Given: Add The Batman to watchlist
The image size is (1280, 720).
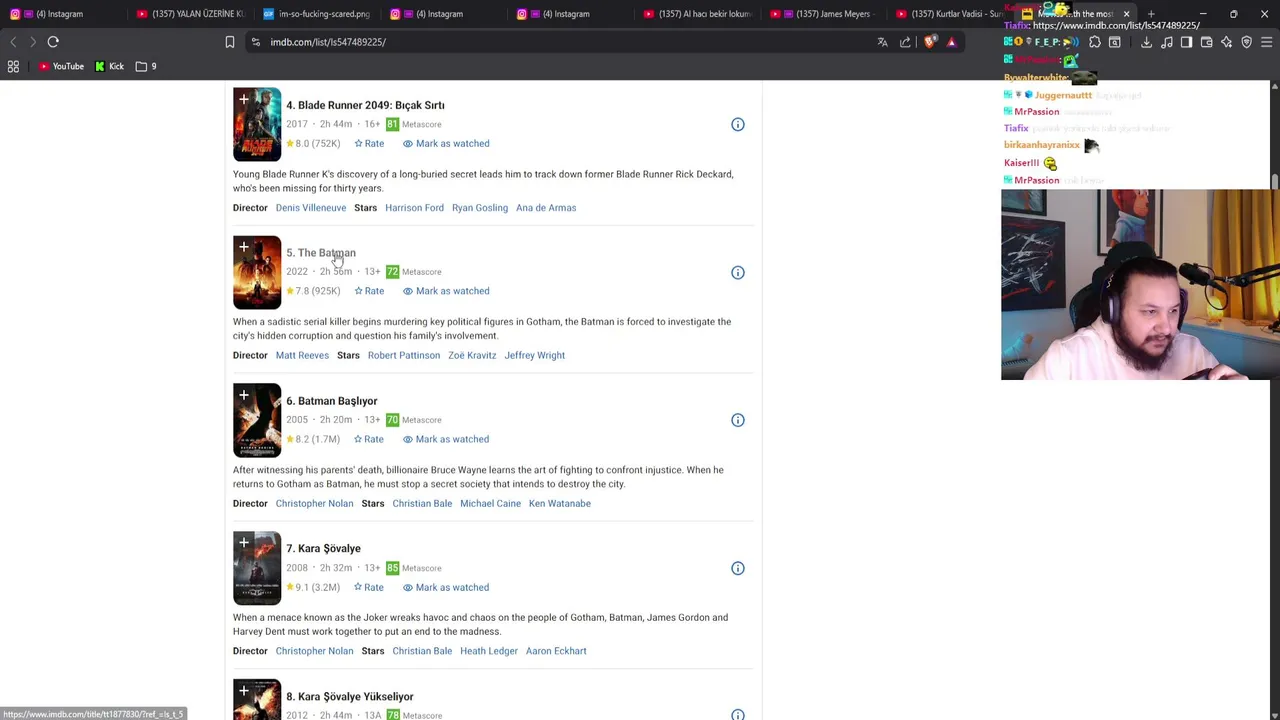Looking at the screenshot, I should (x=243, y=247).
